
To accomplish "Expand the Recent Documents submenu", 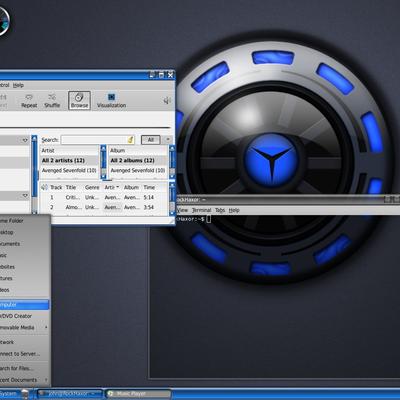I will (25, 380).
